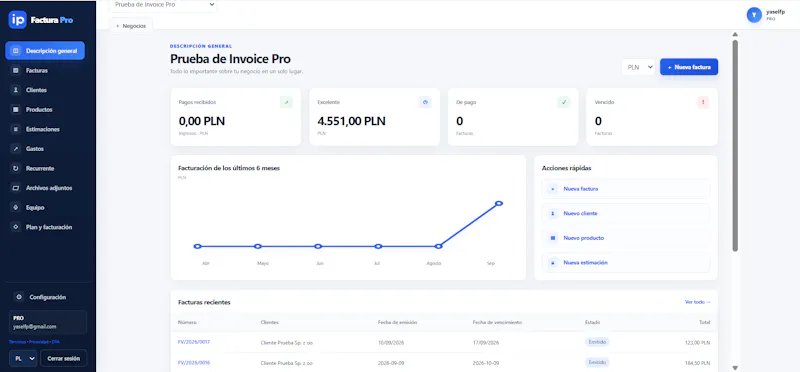Click the De pago card check icon
The height and width of the screenshot is (372, 800).
pos(564,102)
